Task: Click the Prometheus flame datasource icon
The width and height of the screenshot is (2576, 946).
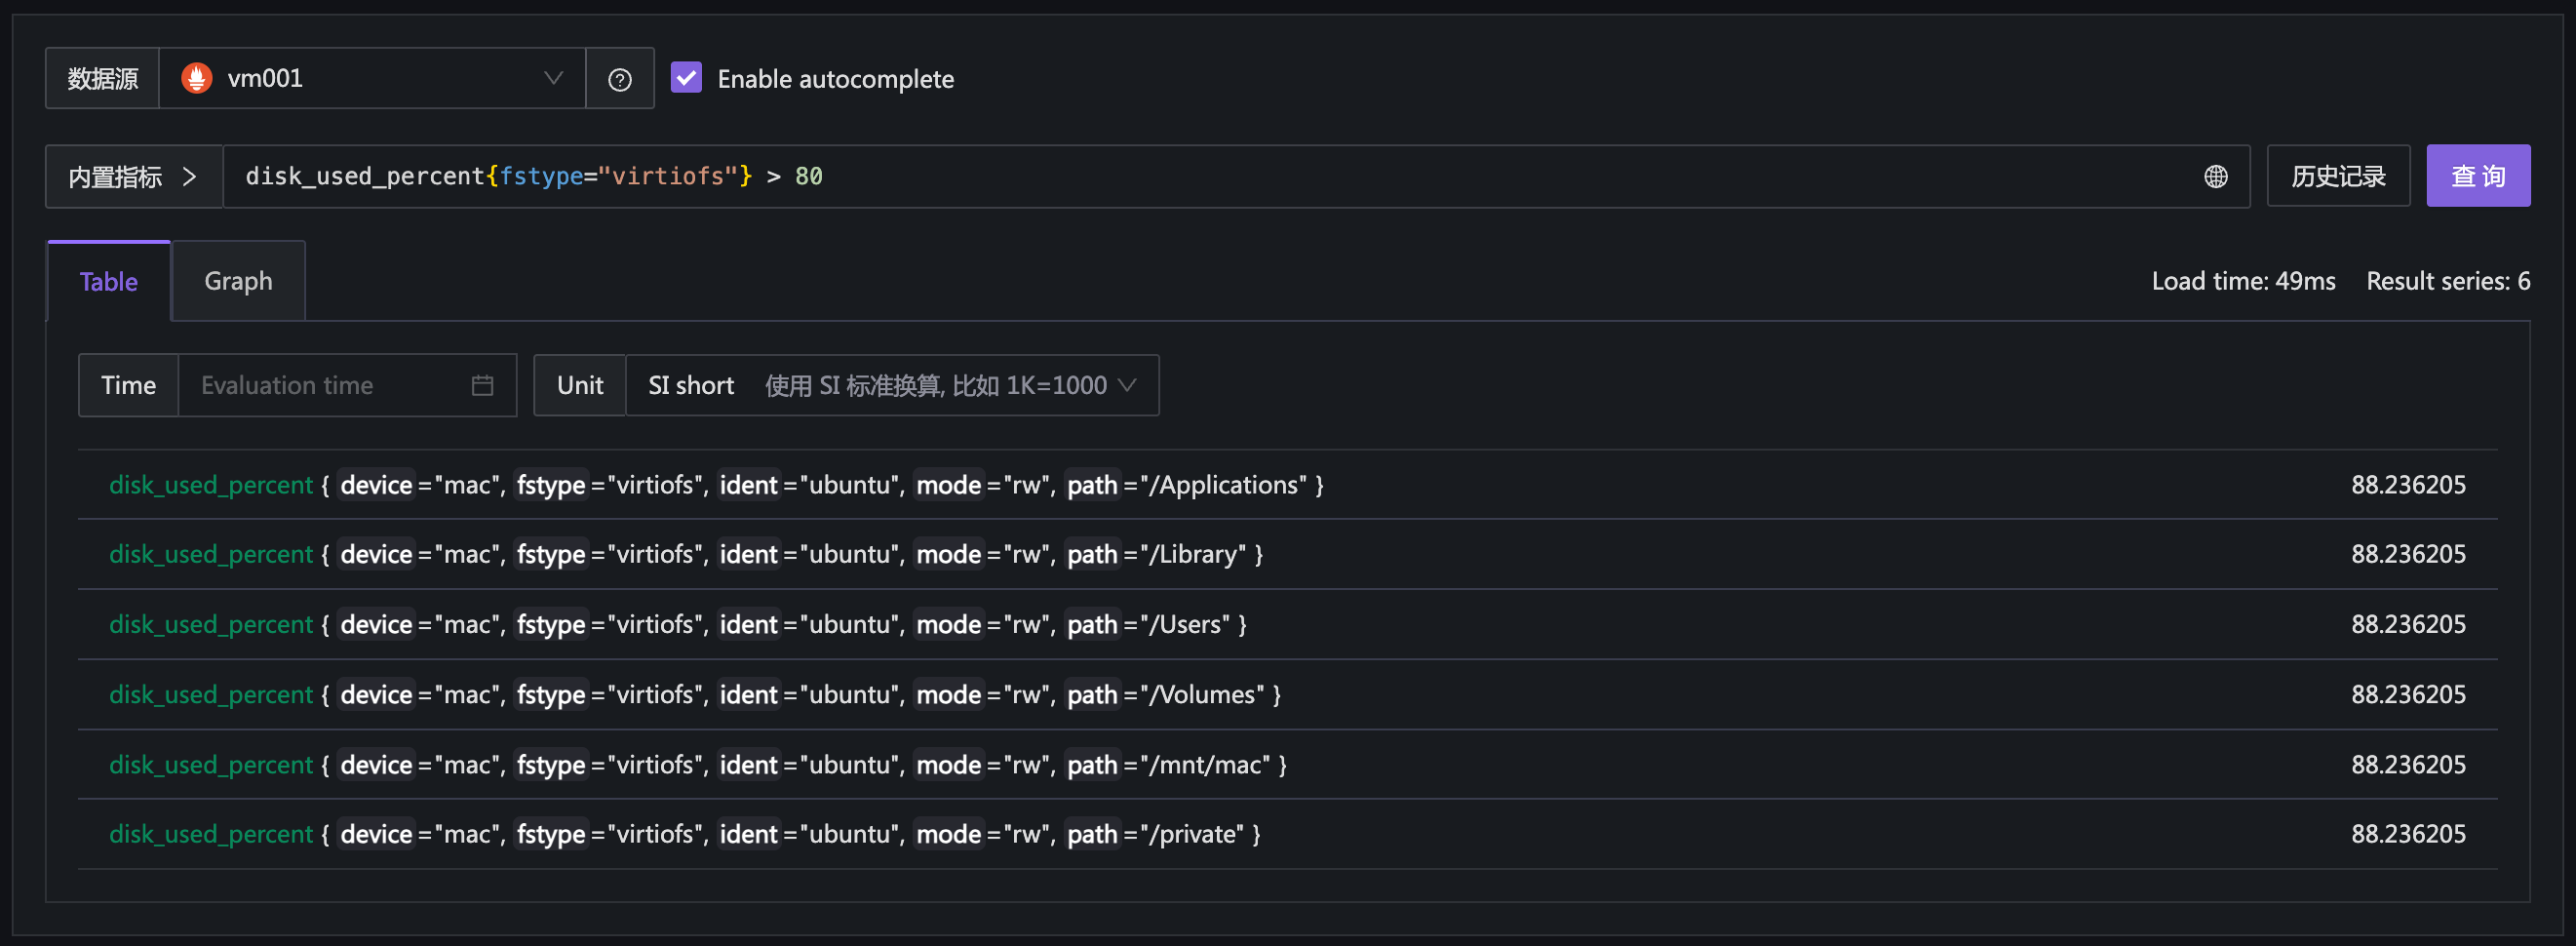Action: (x=197, y=78)
